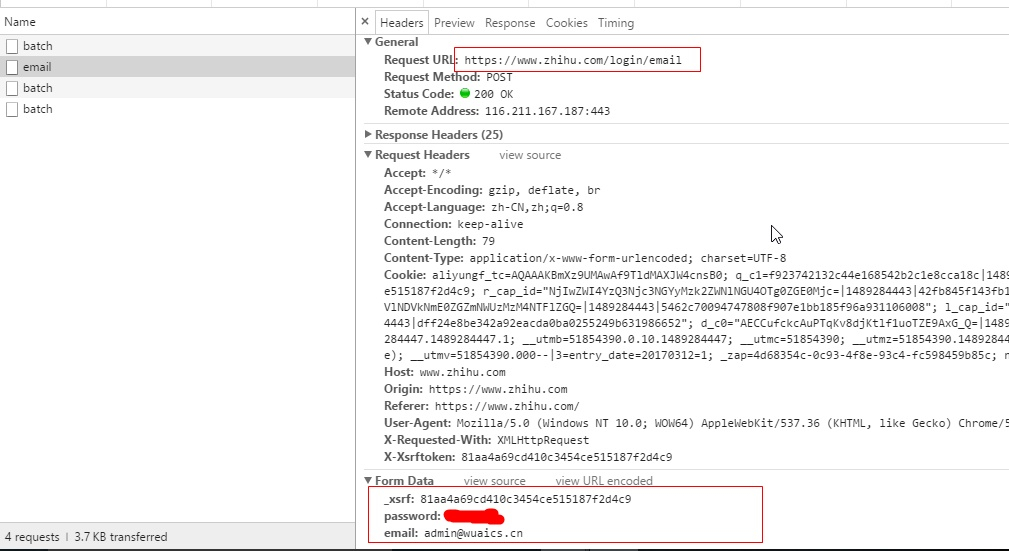Click view source next to Form Data

point(494,481)
